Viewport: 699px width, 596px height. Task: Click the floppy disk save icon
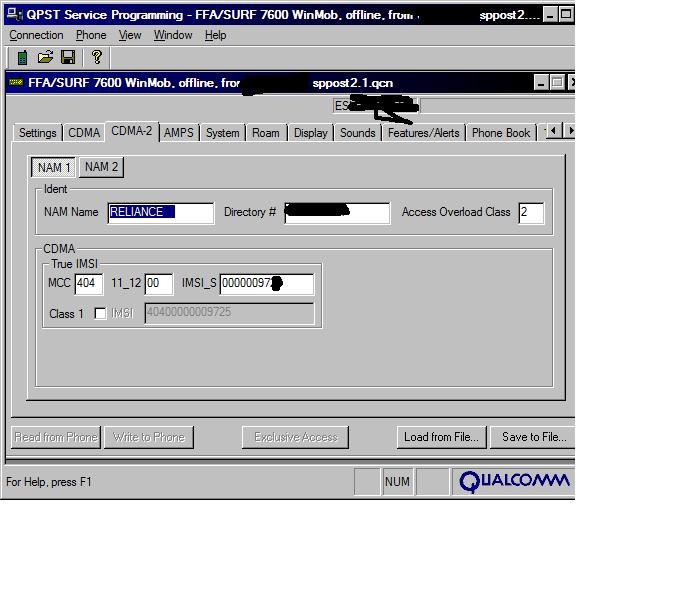click(68, 58)
